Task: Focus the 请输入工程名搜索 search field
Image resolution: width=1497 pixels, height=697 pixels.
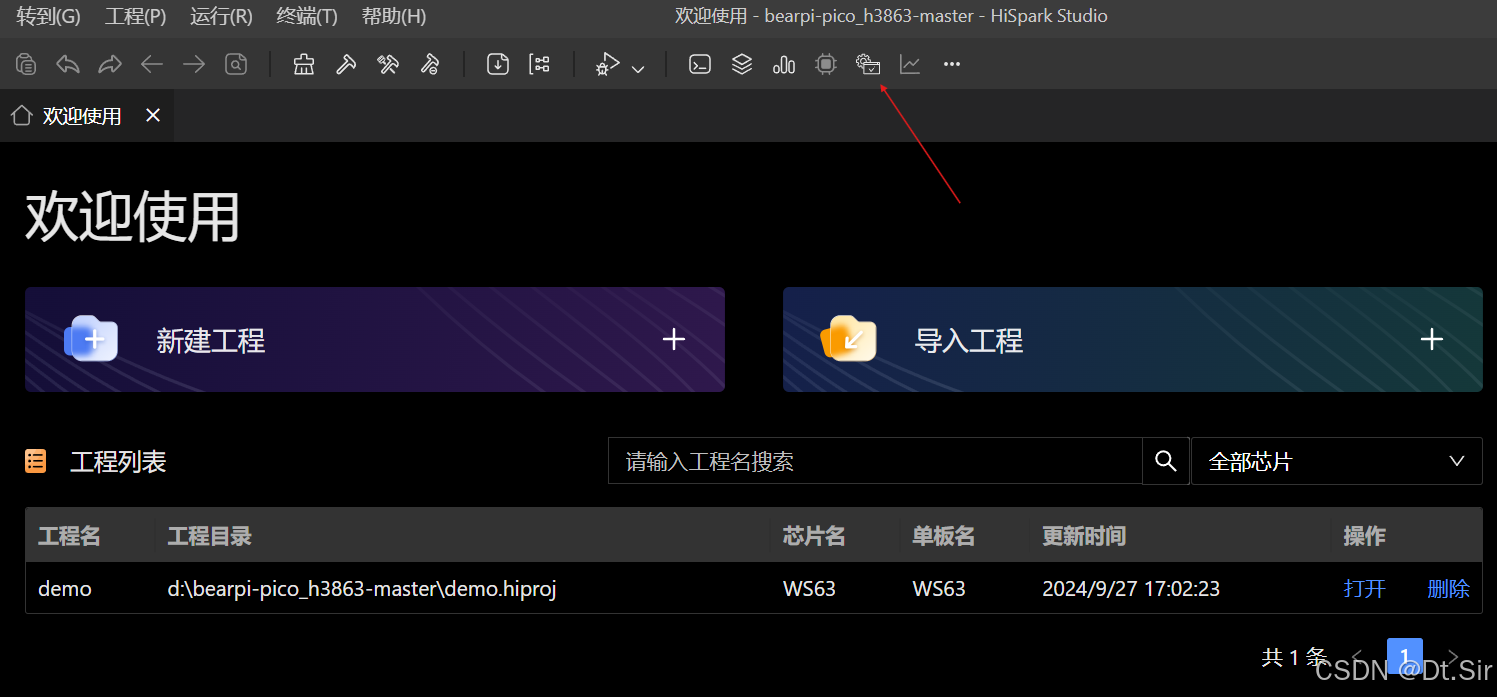Action: [875, 461]
